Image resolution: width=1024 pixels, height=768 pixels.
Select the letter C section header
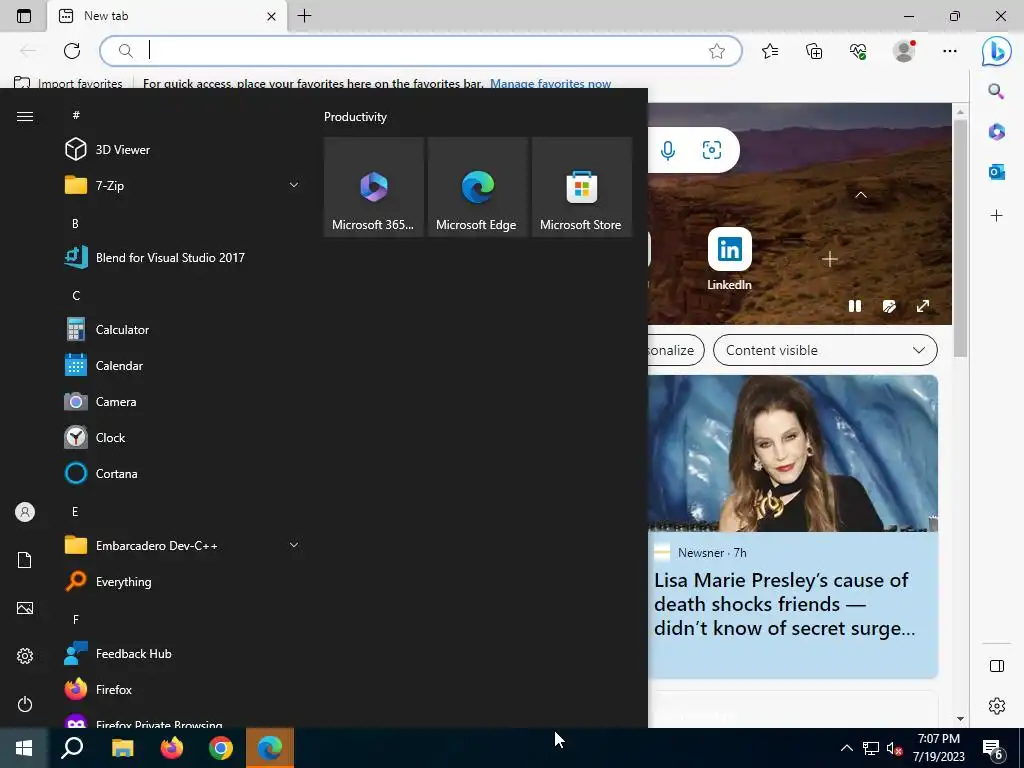tap(76, 296)
